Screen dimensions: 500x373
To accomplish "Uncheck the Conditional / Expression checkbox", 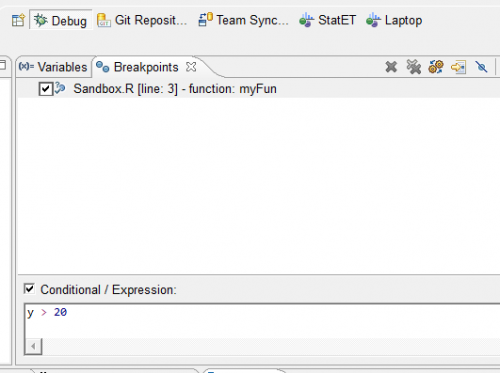I will 29,289.
